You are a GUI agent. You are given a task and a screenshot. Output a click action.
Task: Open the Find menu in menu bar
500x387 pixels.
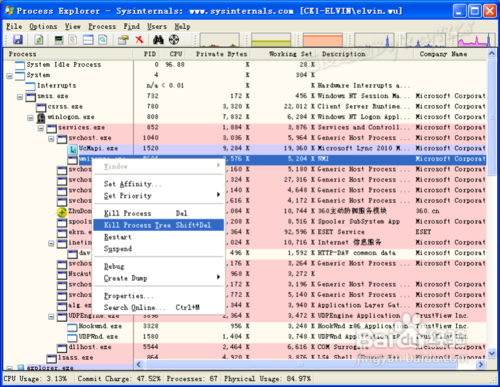pyautogui.click(x=131, y=26)
